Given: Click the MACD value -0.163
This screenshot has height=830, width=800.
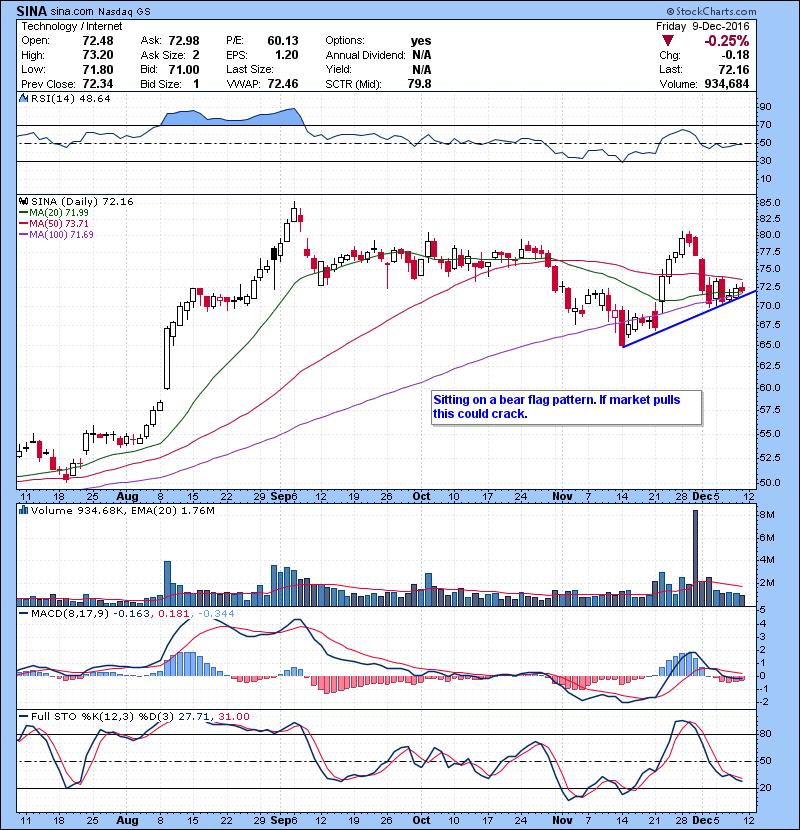Looking at the screenshot, I should [x=131, y=614].
